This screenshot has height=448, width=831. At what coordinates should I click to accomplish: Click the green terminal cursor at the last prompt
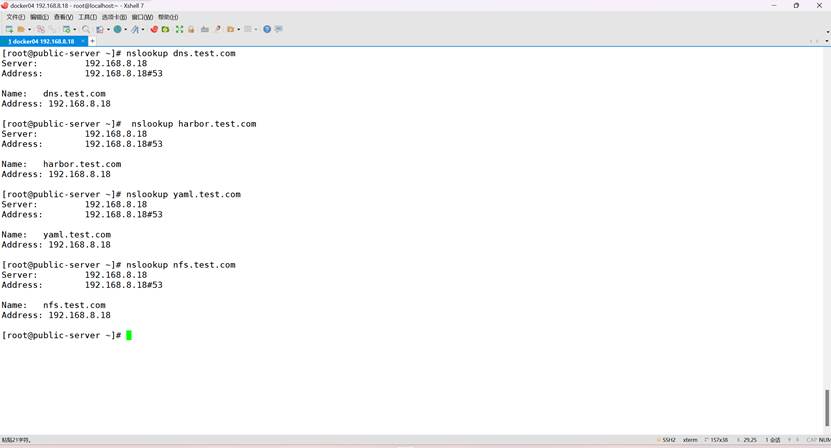(x=129, y=335)
